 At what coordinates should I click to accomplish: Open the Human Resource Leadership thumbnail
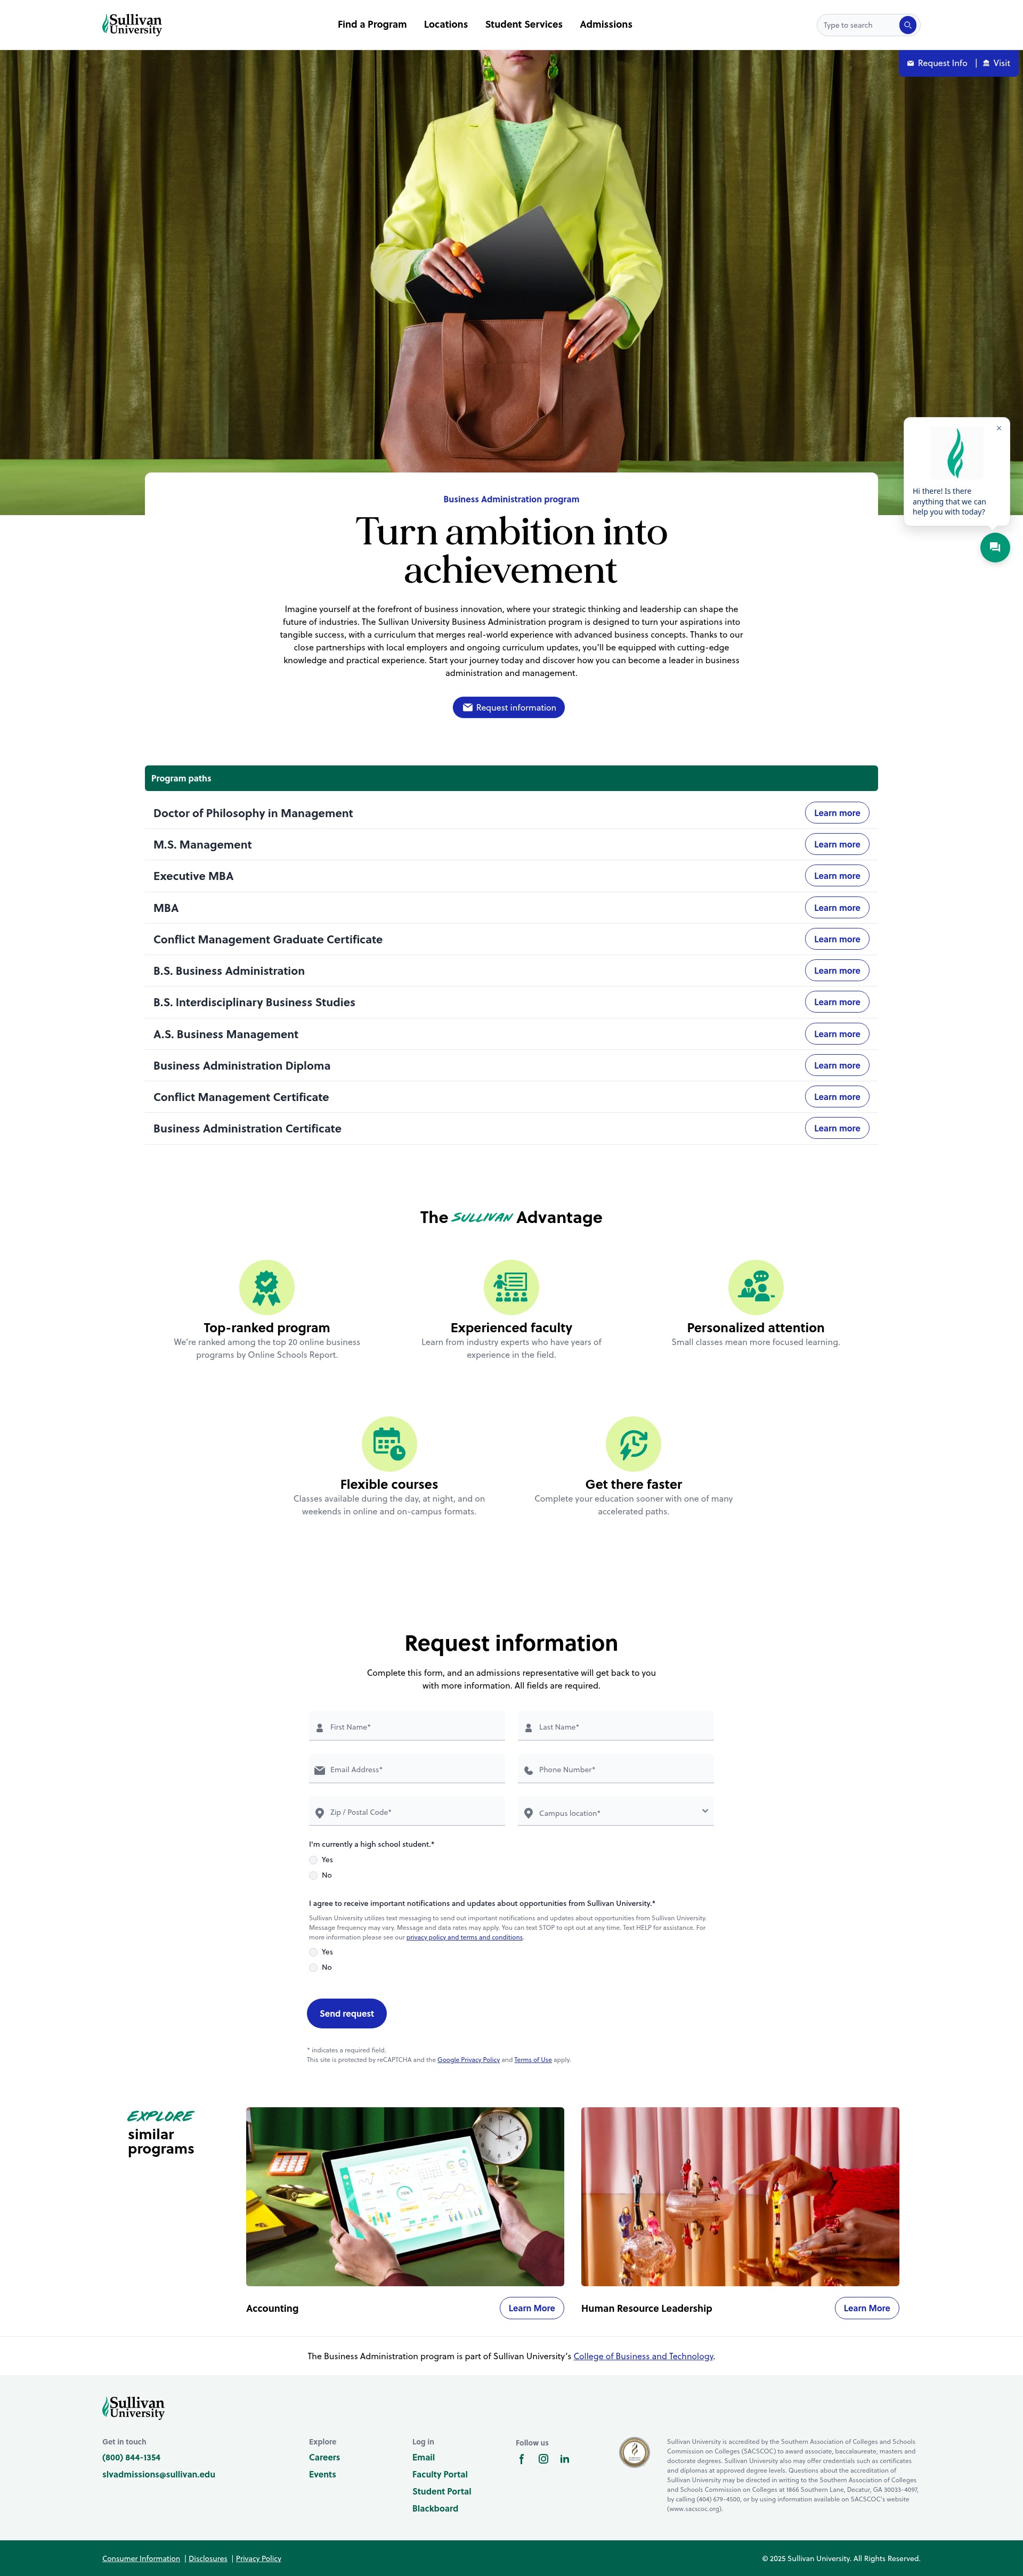point(740,2197)
